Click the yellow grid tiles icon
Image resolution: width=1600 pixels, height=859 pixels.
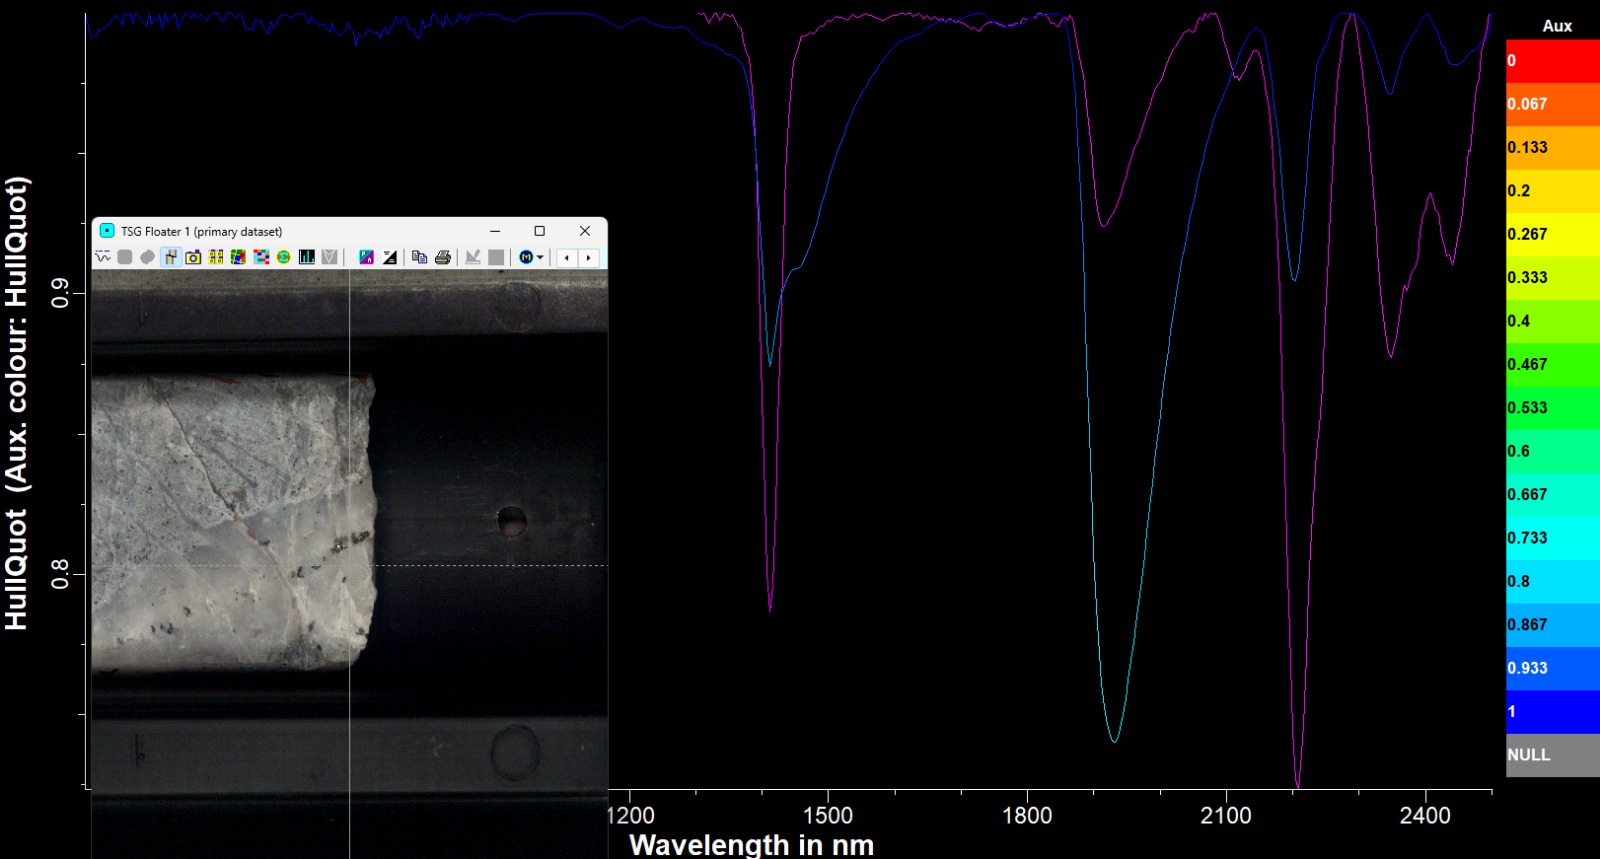215,257
